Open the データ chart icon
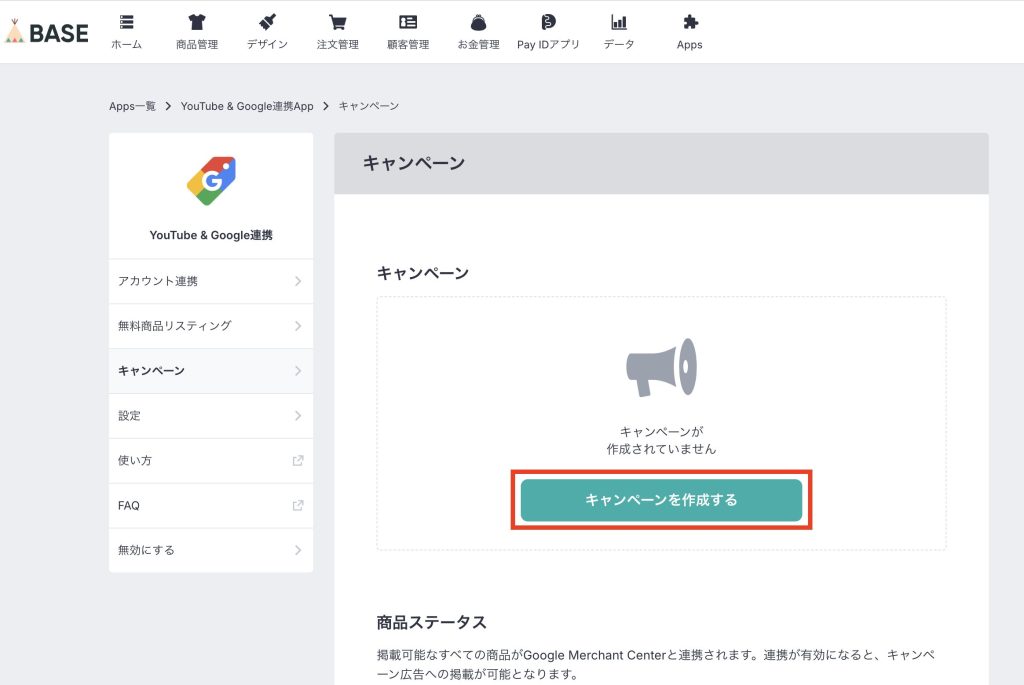Screen dimensions: 1024x685 click(619, 23)
